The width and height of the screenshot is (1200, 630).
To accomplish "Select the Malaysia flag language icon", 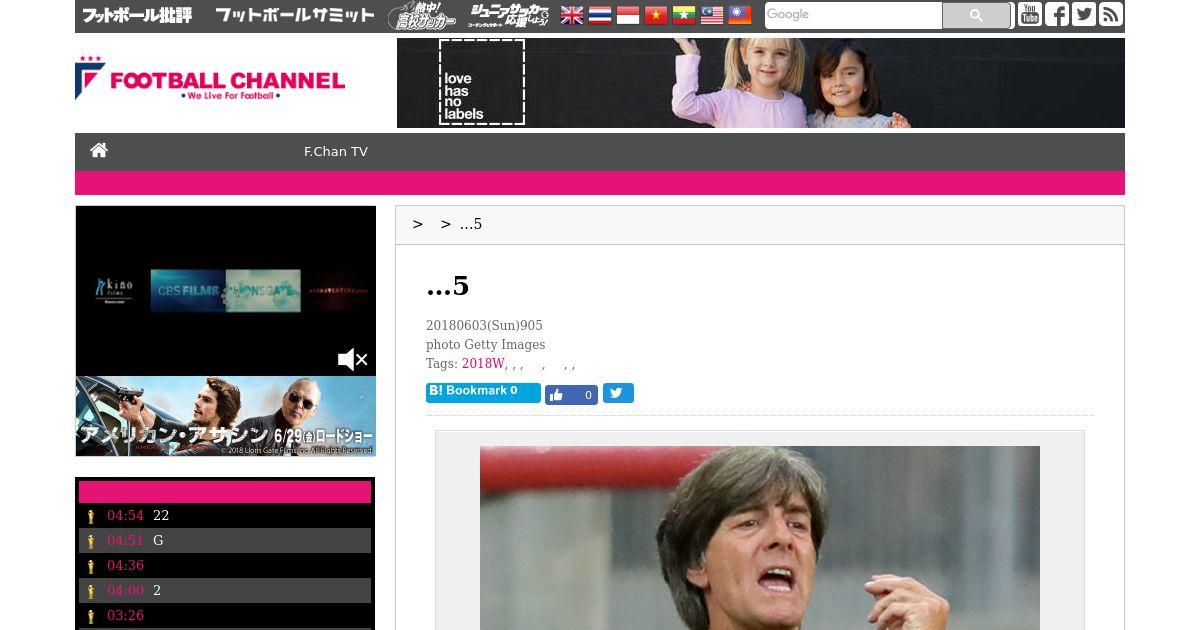I will (712, 15).
